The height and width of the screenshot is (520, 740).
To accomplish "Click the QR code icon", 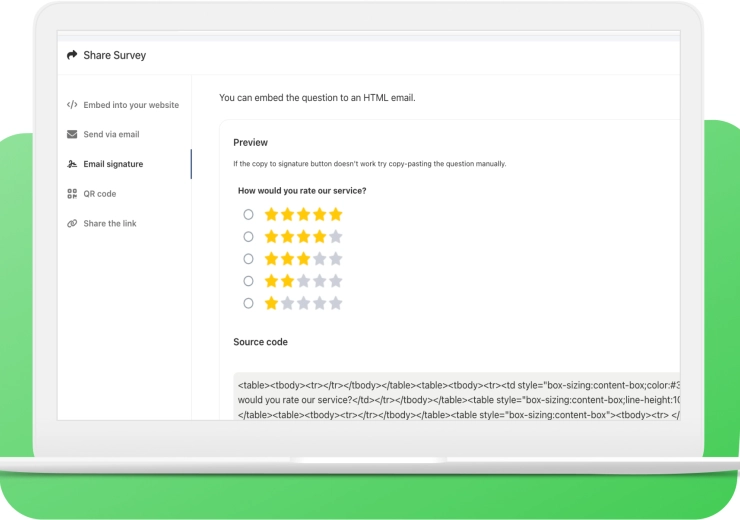I will tap(72, 194).
